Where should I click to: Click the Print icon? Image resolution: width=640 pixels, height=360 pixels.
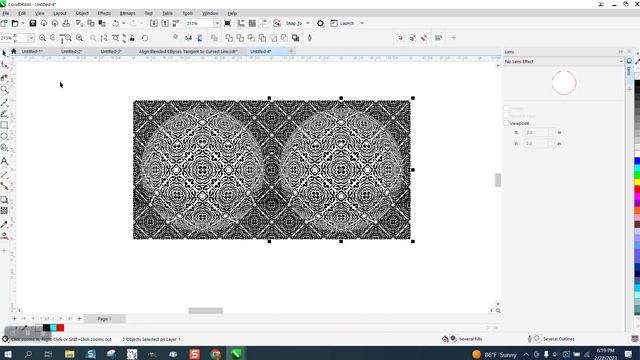coord(66,23)
